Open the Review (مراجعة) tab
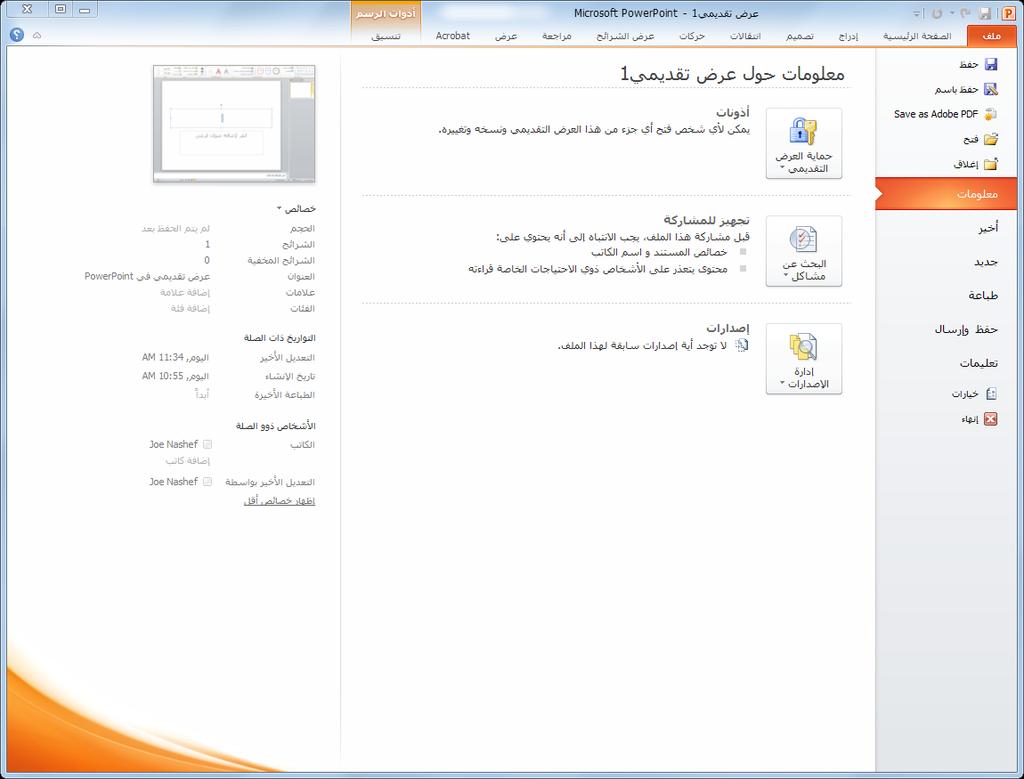Image resolution: width=1024 pixels, height=779 pixels. (556, 35)
